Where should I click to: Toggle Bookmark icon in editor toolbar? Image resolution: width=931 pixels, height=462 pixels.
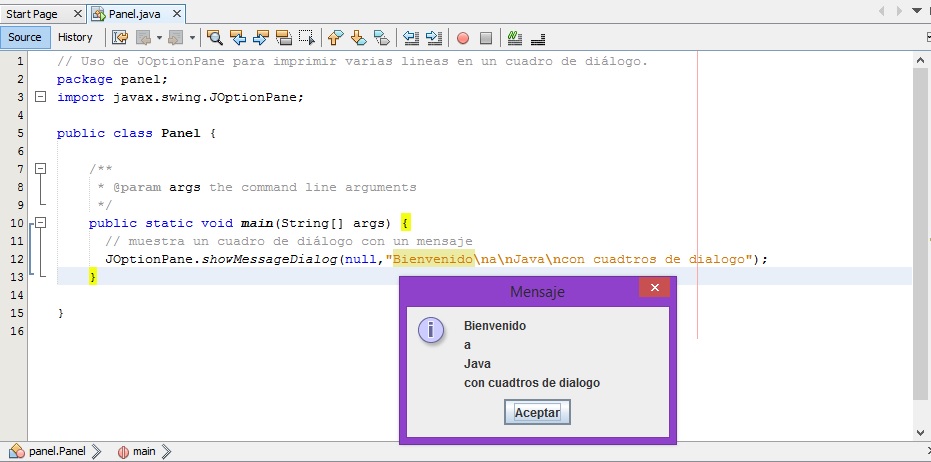[381, 38]
